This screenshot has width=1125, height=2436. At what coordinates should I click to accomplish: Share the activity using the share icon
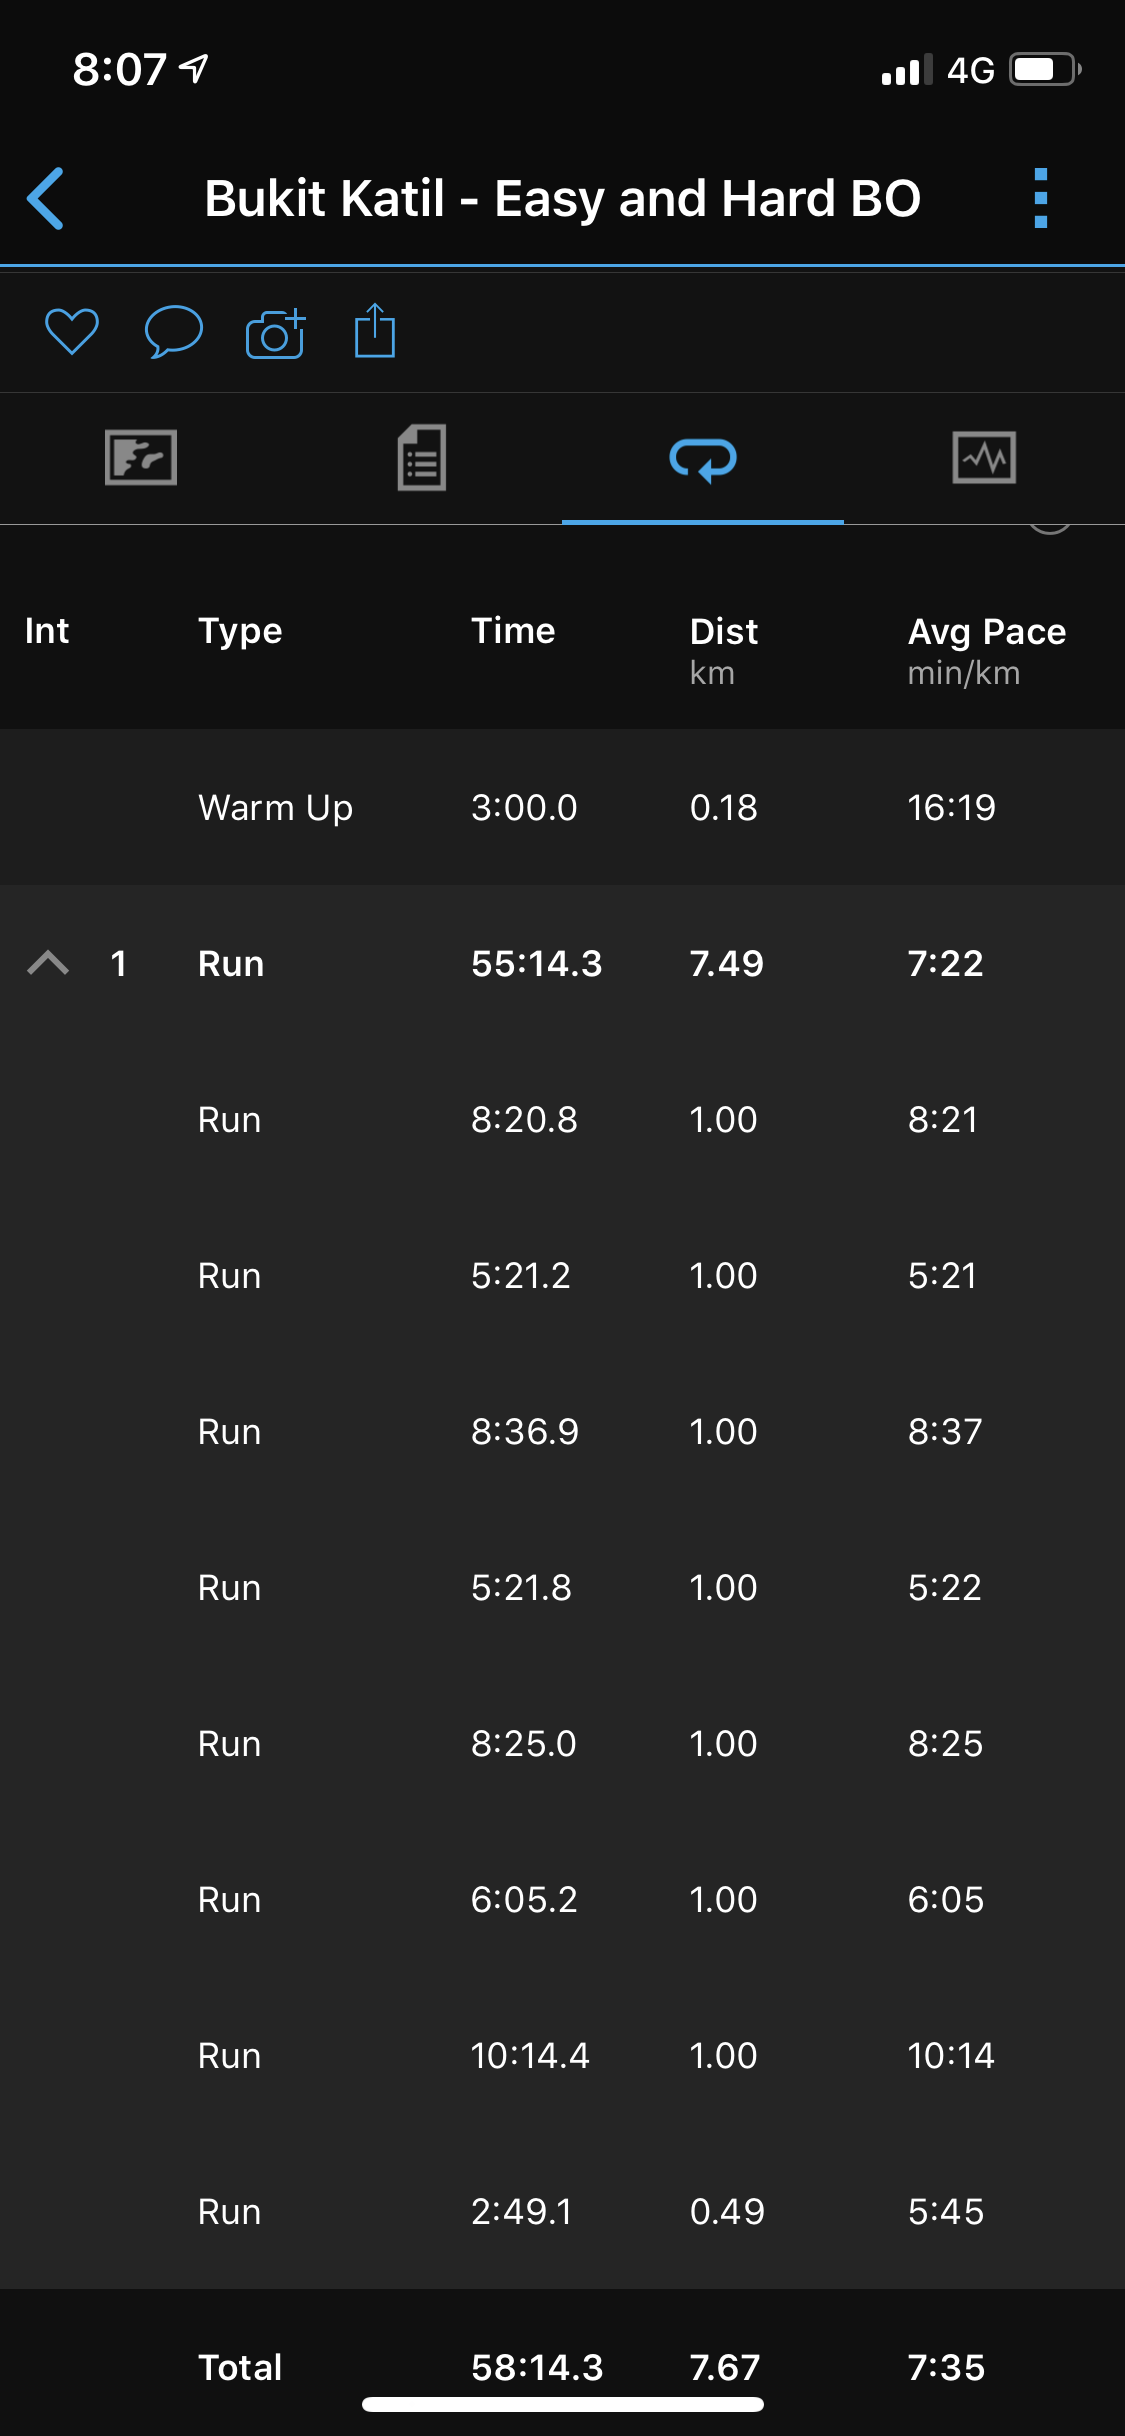pos(375,331)
